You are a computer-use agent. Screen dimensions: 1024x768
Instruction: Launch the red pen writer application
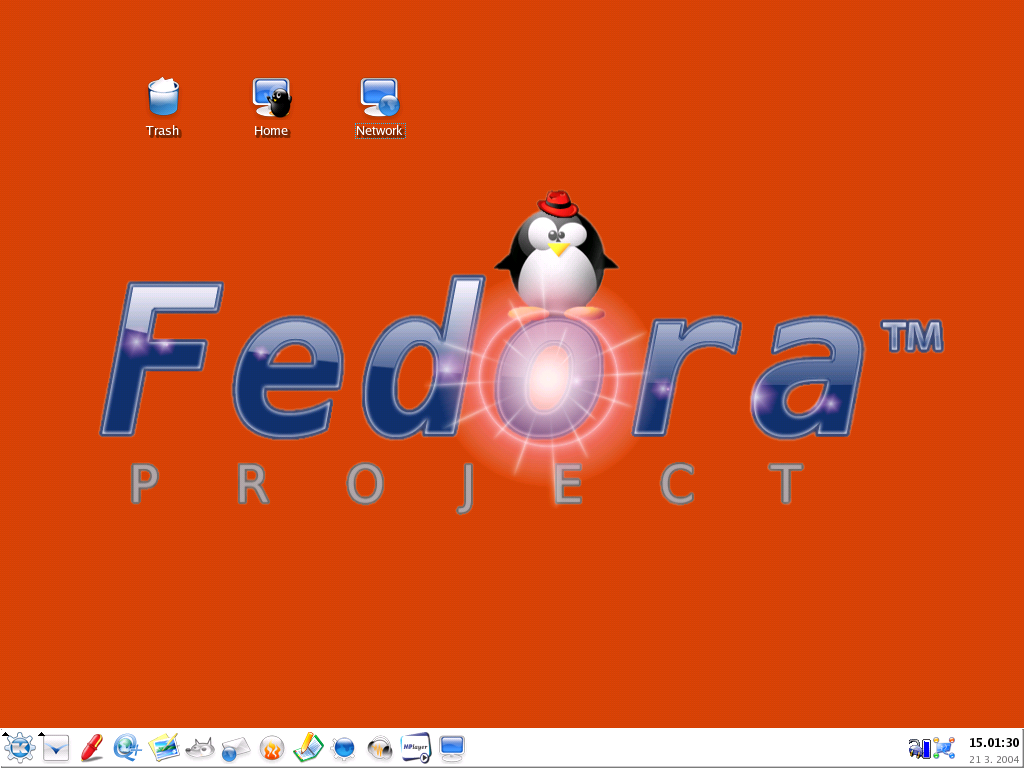[91, 748]
